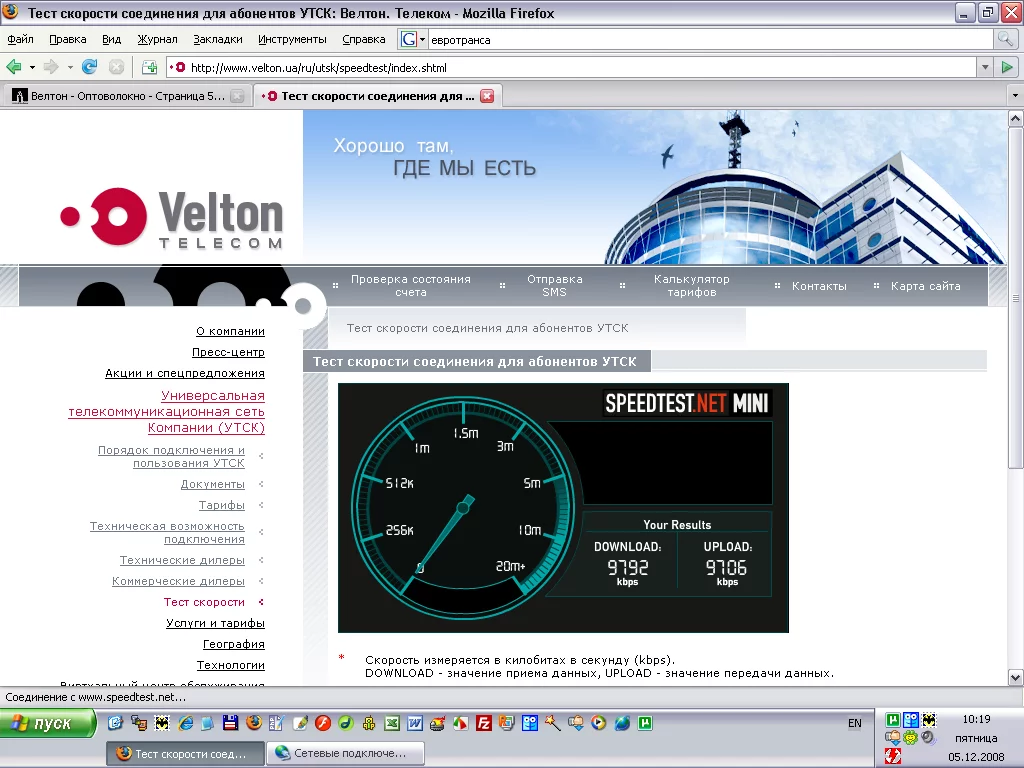Click in the search field with 'евротранса'

coord(711,40)
